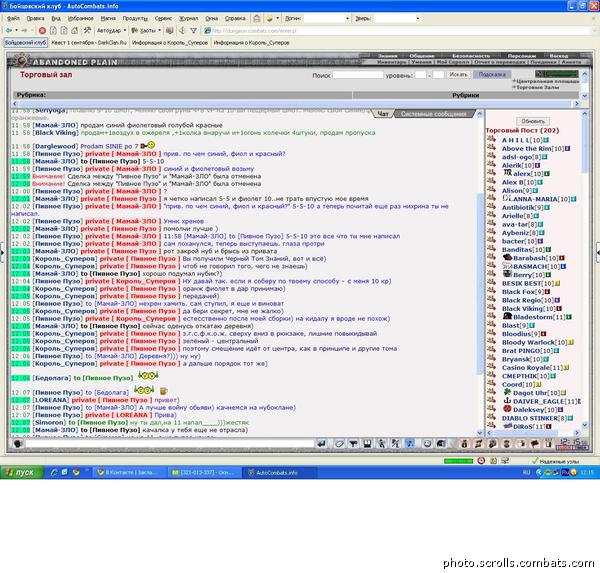Image resolution: width=600 pixels, height=573 pixels.
Task: Click the chat message input field
Action: 170,443
